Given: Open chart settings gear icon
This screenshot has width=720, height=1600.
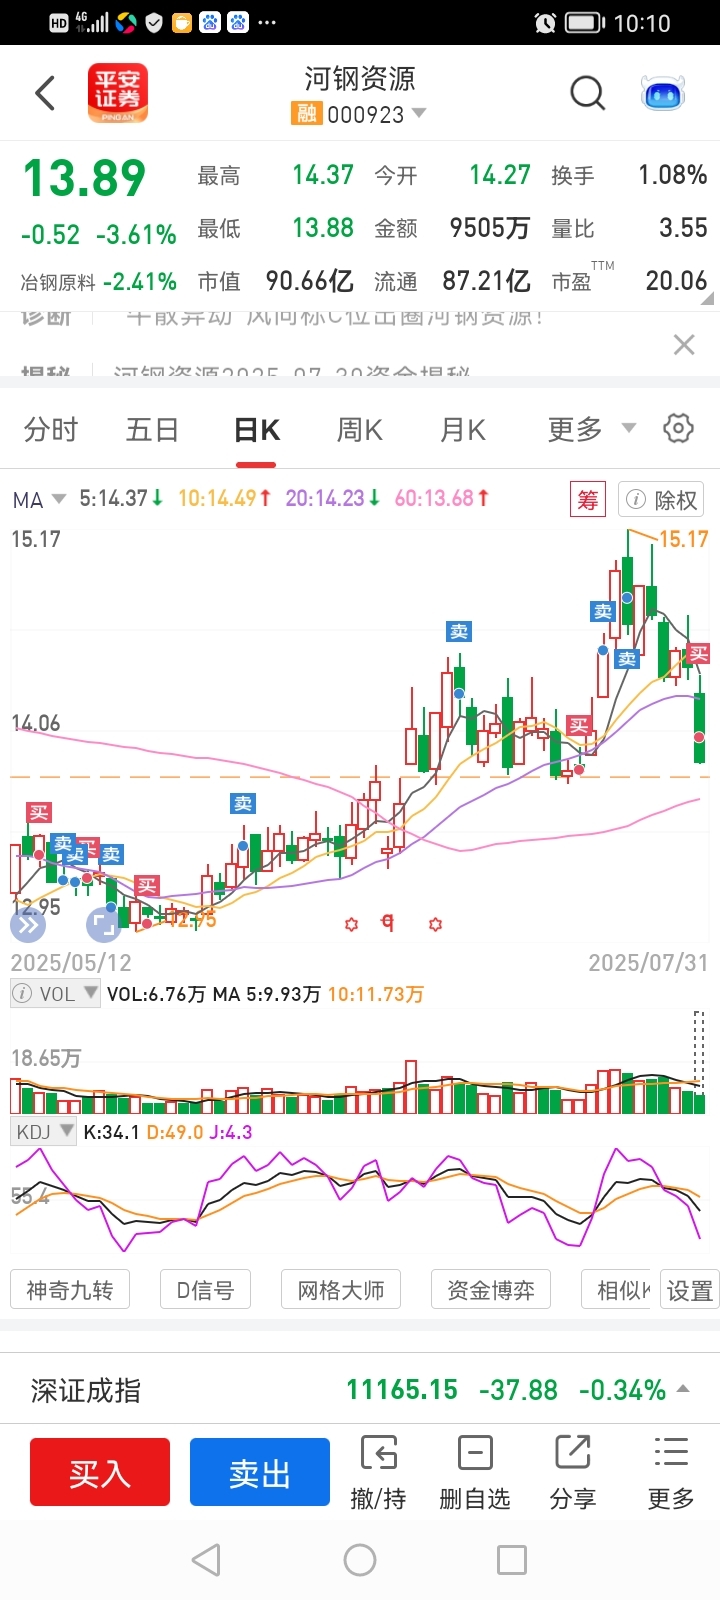Looking at the screenshot, I should click(678, 428).
